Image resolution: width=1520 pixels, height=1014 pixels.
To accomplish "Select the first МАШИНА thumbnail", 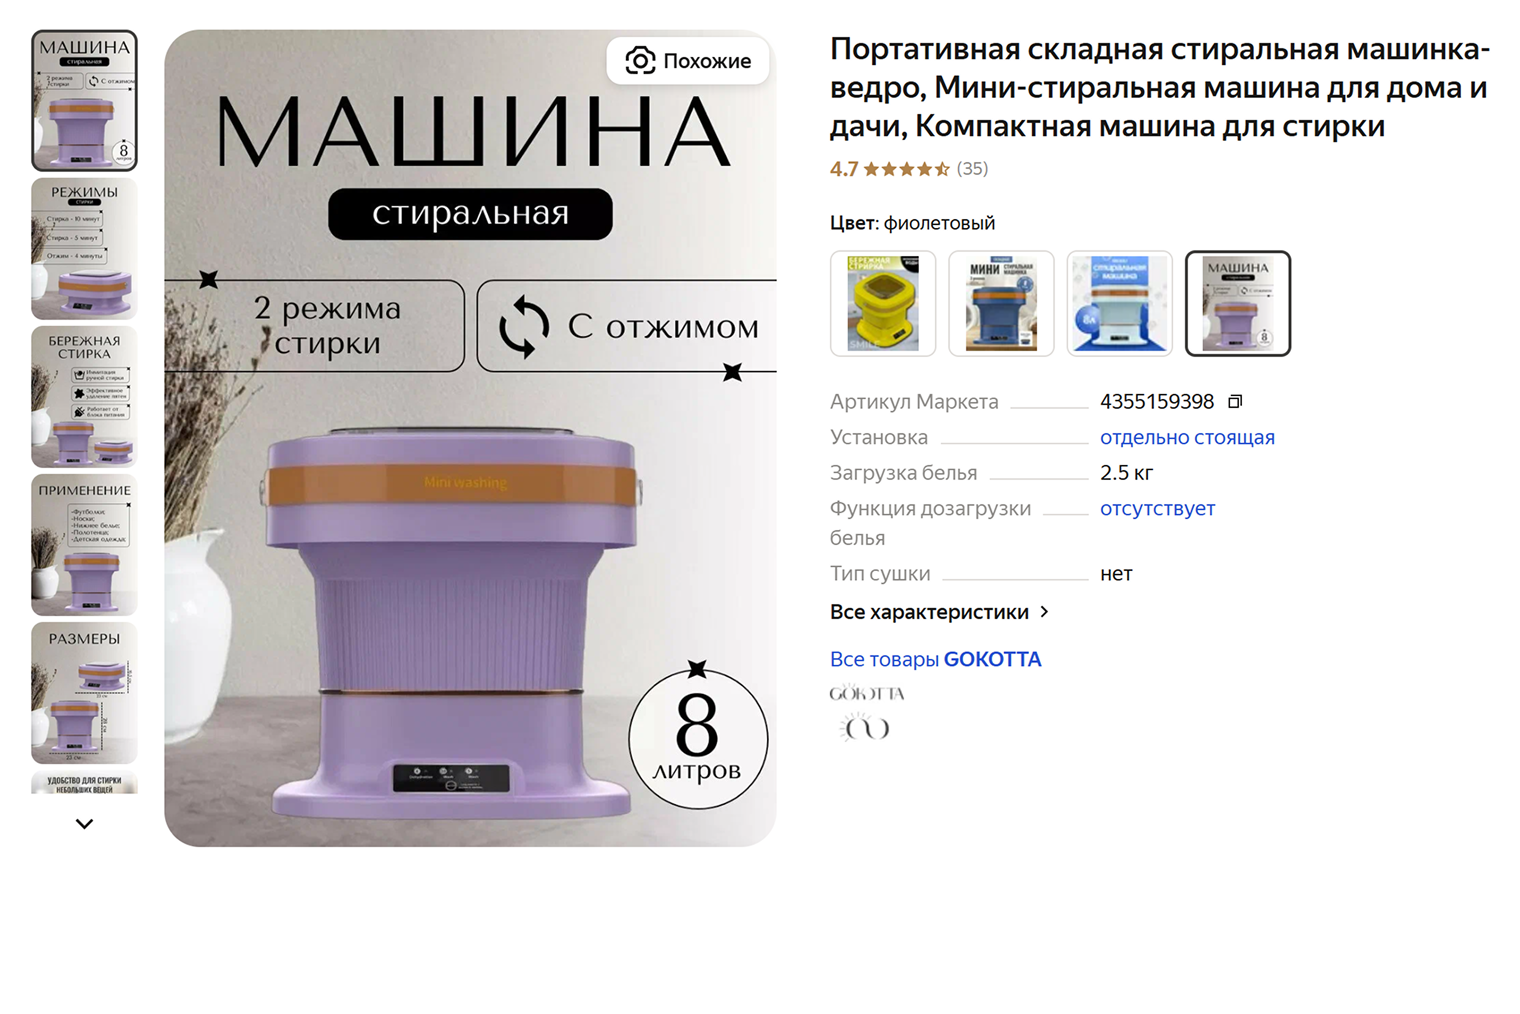I will [x=84, y=100].
